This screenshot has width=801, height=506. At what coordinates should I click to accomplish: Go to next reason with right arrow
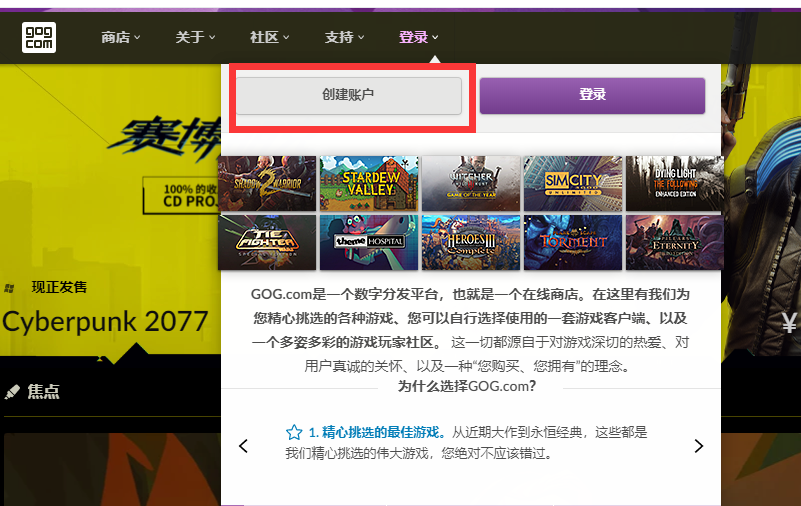[x=698, y=446]
